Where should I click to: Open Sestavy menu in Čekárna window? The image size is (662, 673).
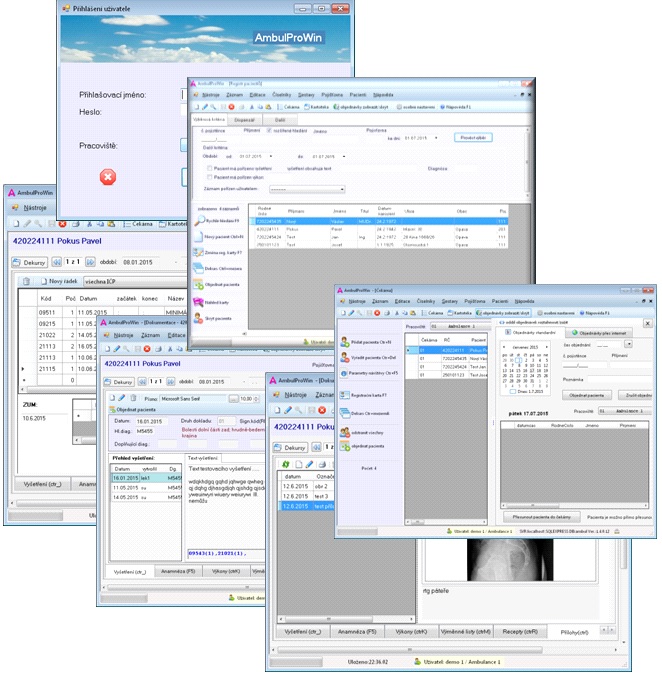coord(449,301)
